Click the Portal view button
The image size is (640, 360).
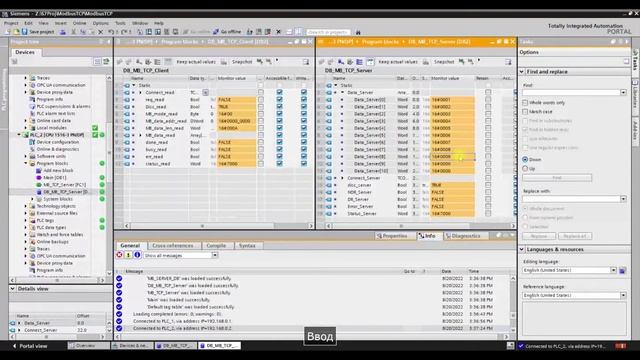tap(30, 346)
